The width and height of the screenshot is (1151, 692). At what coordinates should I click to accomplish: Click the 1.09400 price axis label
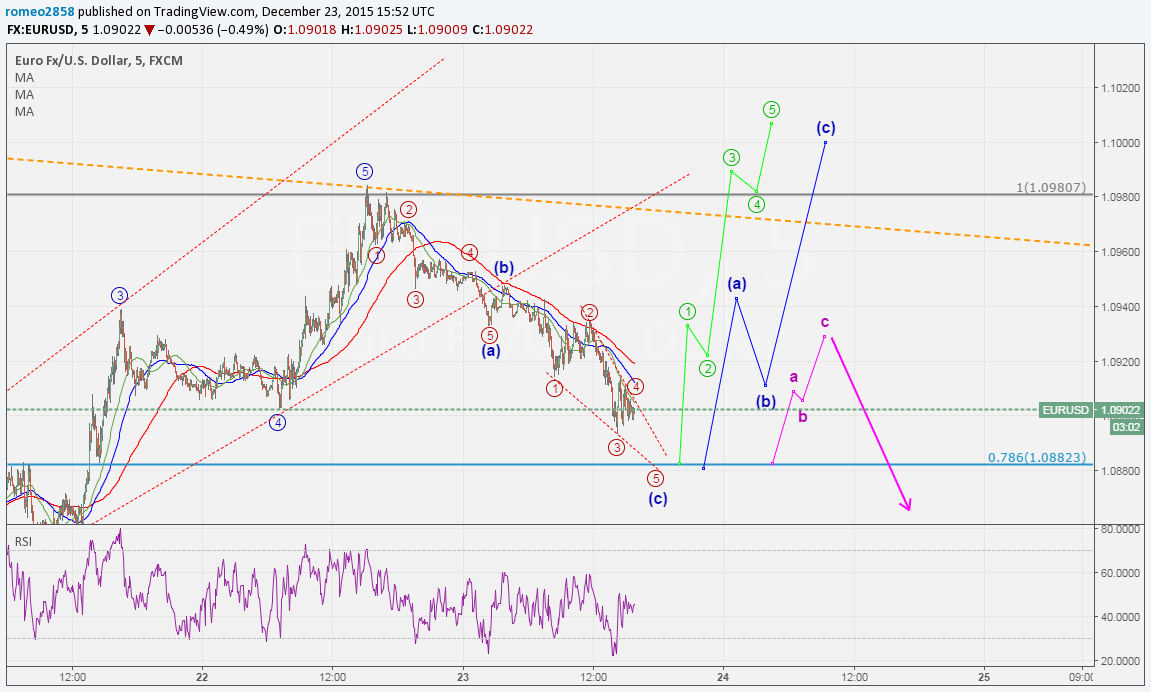(x=1120, y=307)
